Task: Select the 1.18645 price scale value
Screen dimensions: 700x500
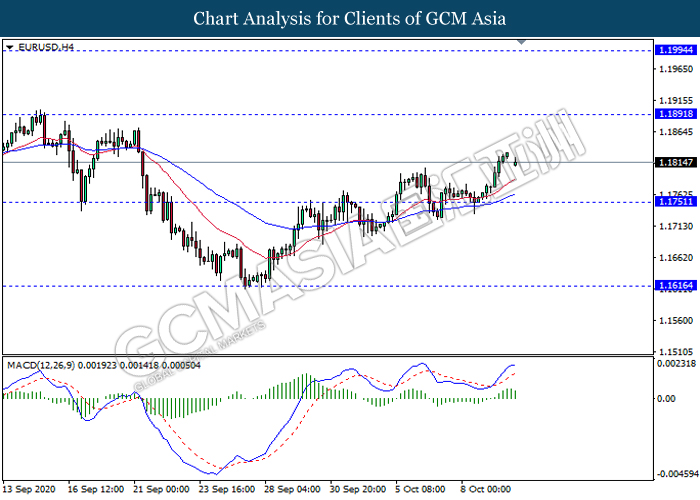Action: (676, 132)
